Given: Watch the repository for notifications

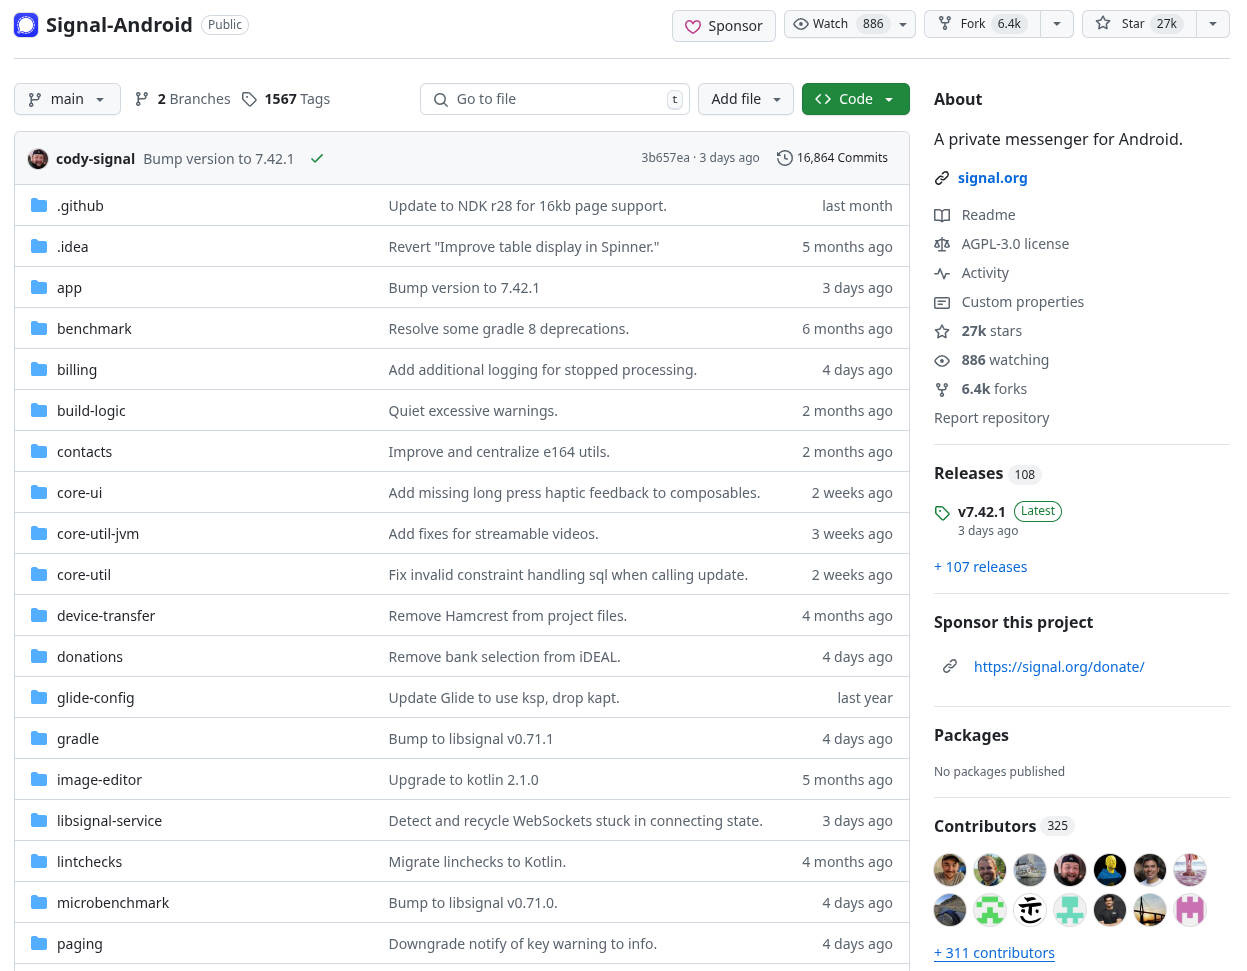Looking at the screenshot, I should [x=837, y=24].
